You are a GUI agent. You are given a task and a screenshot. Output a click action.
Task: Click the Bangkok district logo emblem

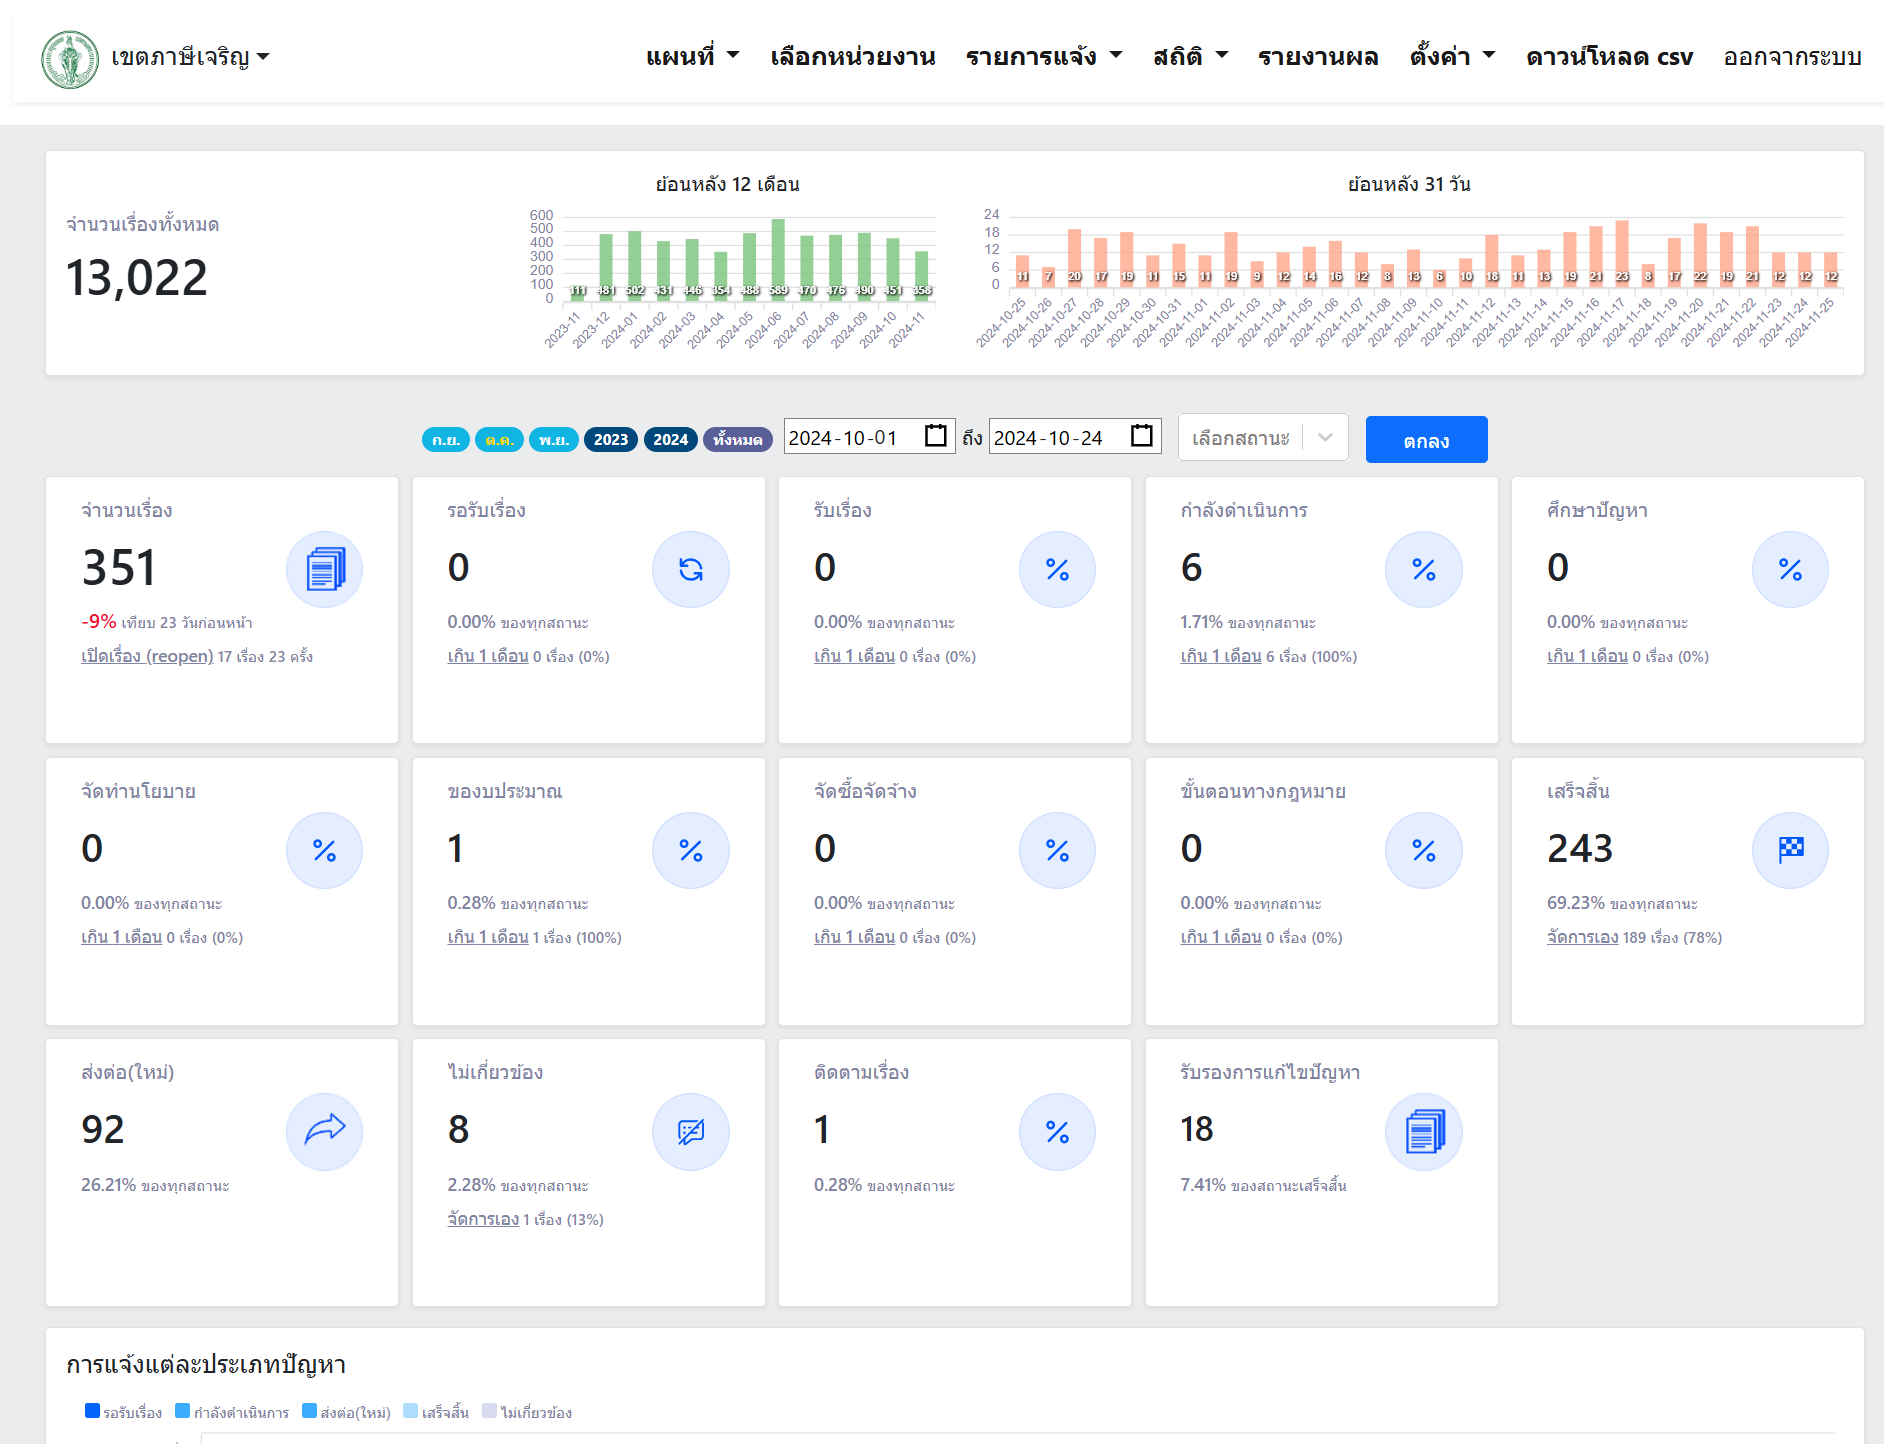(x=70, y=59)
